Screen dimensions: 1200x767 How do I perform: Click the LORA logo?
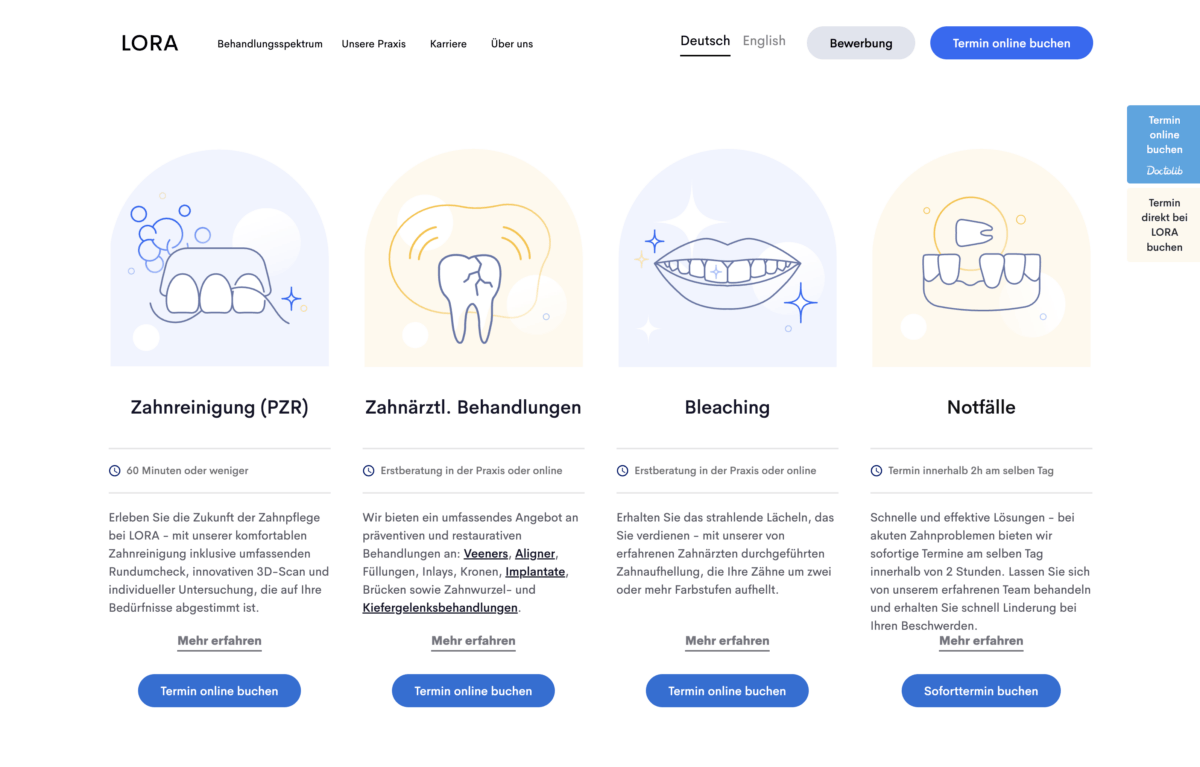(x=149, y=43)
